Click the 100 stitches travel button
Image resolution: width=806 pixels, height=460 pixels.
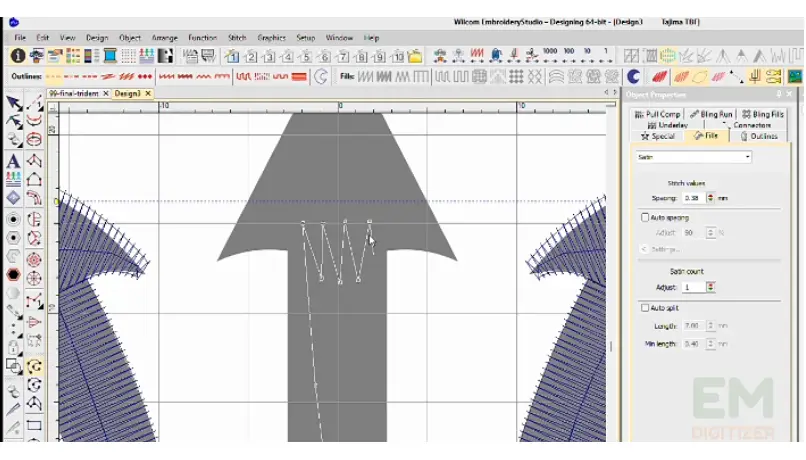click(x=569, y=55)
